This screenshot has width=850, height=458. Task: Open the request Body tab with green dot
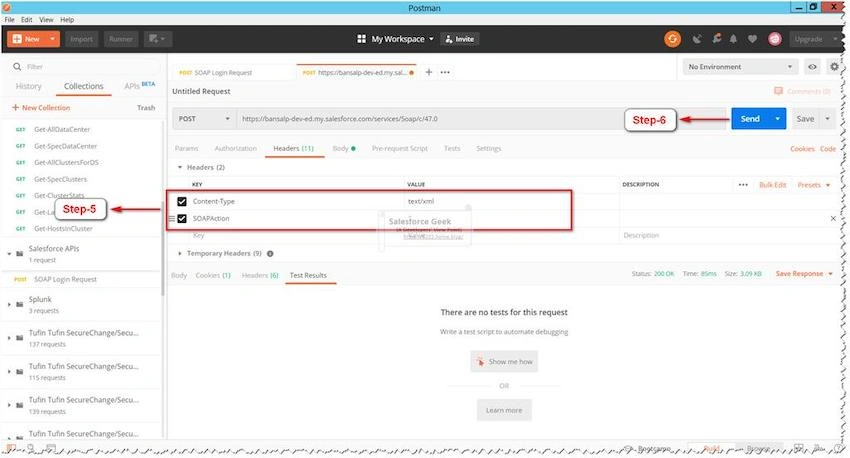click(344, 149)
